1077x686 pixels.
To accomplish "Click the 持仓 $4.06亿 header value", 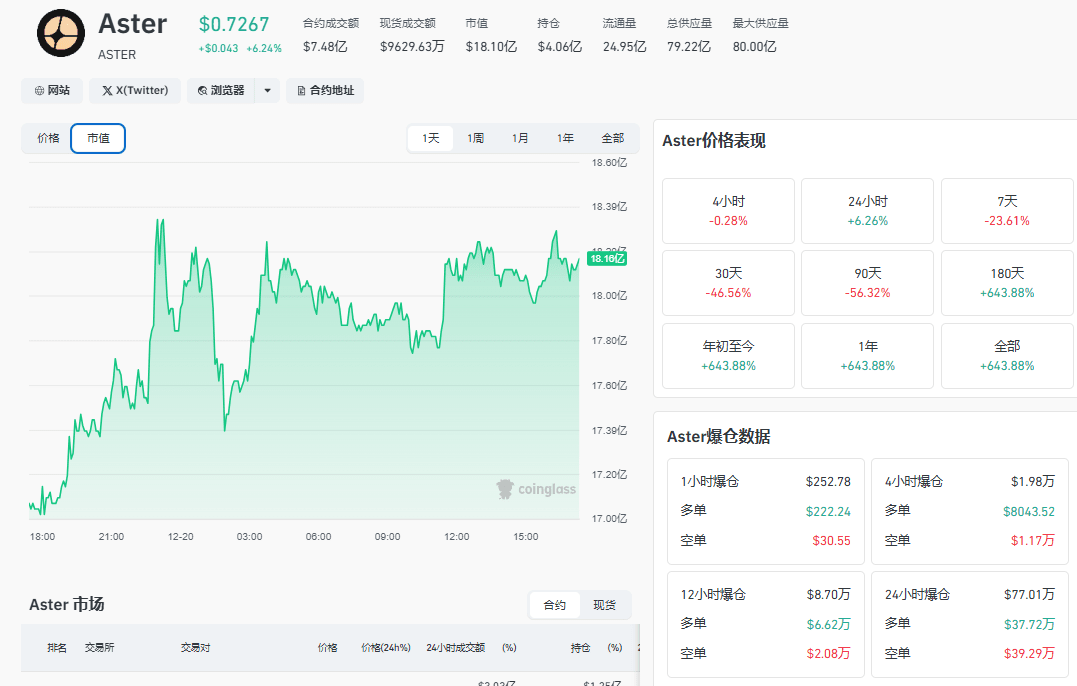I will pos(560,47).
